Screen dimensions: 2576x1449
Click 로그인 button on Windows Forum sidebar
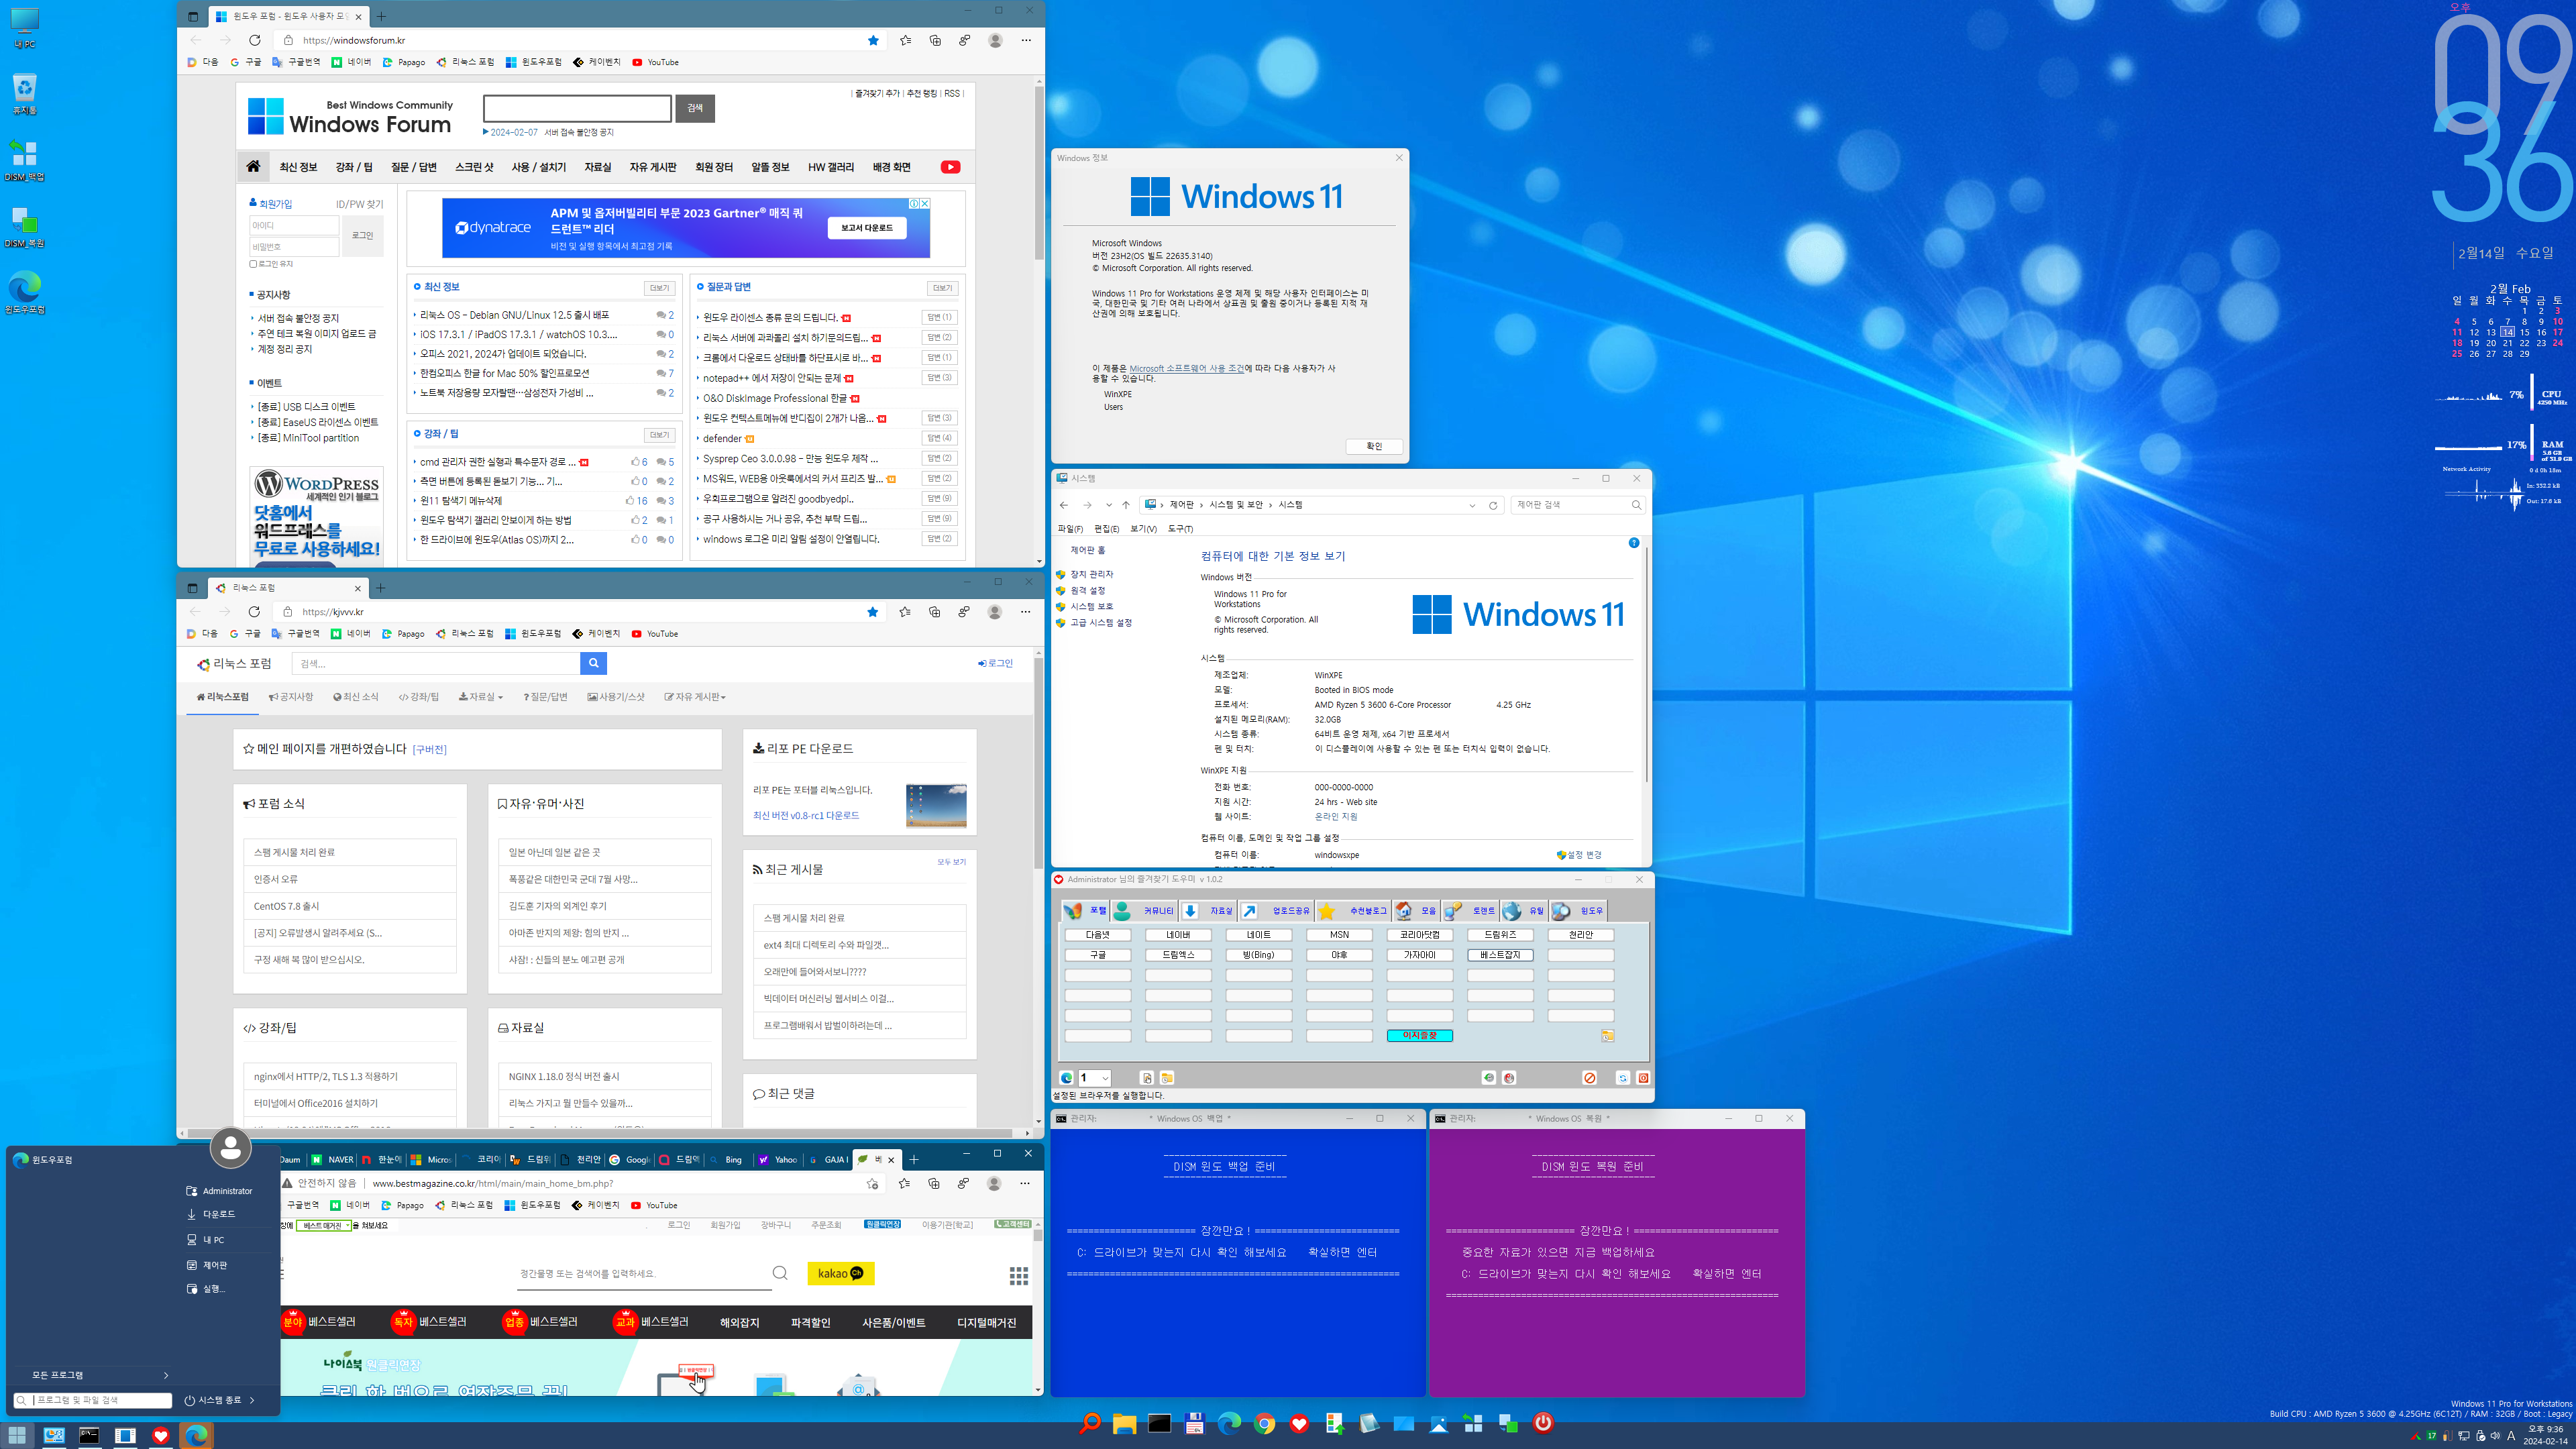click(363, 236)
